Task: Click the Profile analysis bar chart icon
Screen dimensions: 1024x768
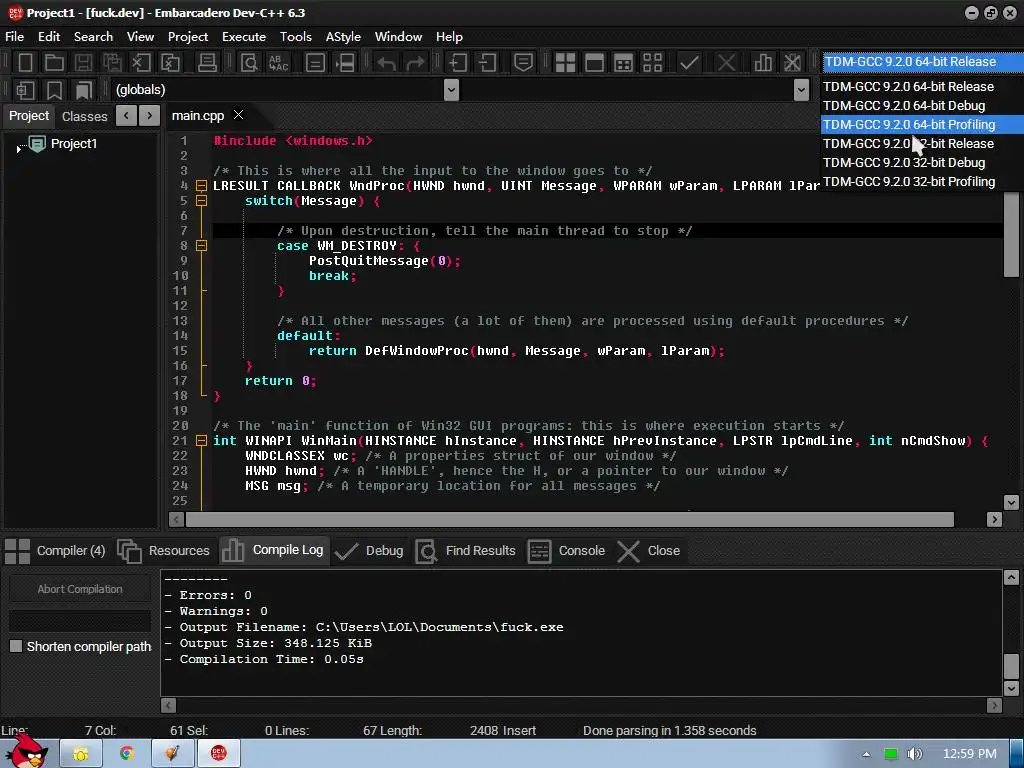Action: [x=763, y=63]
